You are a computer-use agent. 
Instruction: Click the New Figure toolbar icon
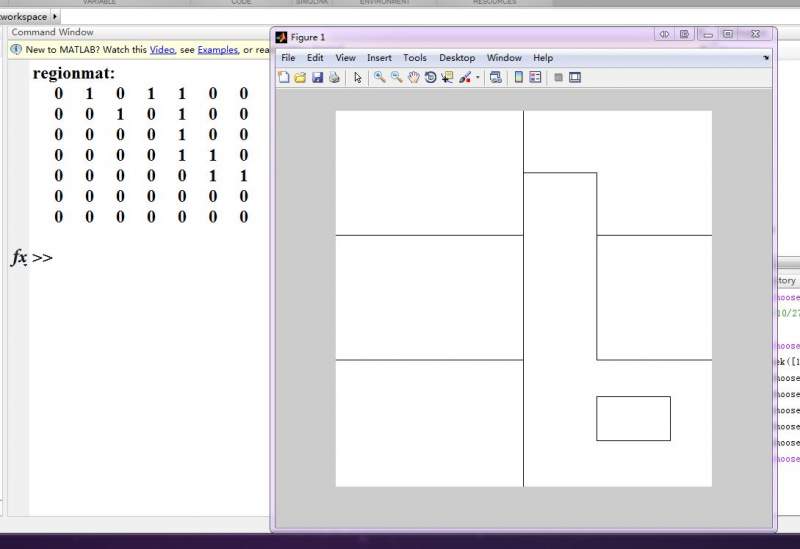pyautogui.click(x=284, y=77)
